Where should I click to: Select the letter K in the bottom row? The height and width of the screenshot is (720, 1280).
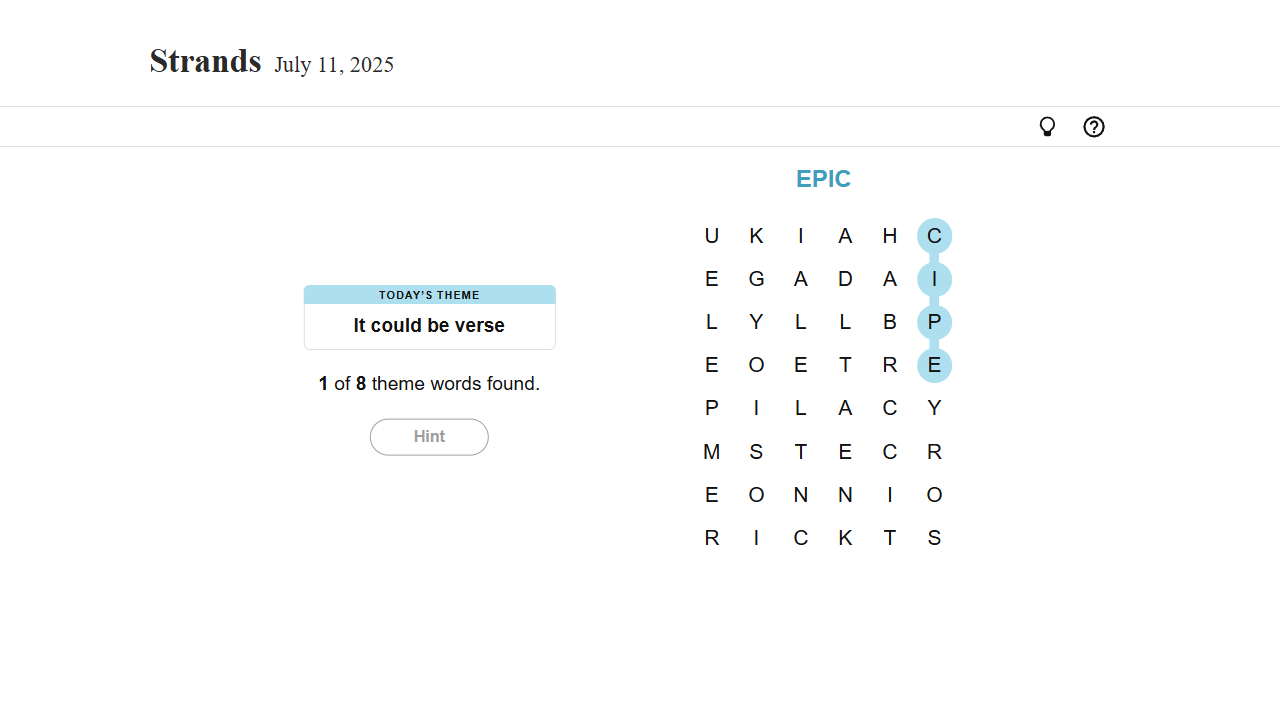pos(845,538)
